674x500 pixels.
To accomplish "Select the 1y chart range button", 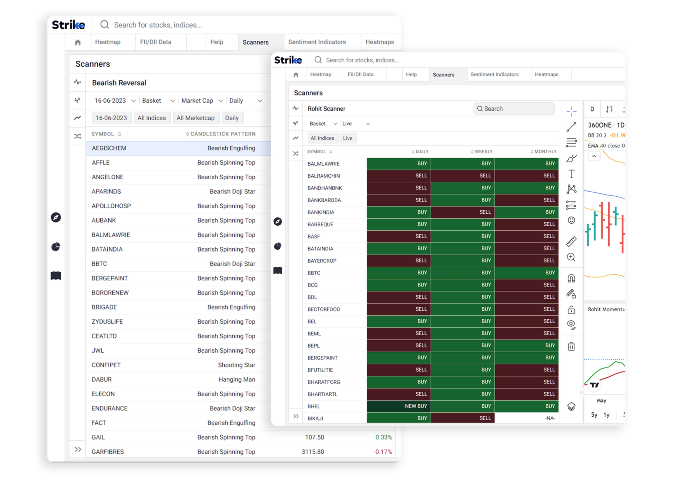I will pyautogui.click(x=607, y=415).
